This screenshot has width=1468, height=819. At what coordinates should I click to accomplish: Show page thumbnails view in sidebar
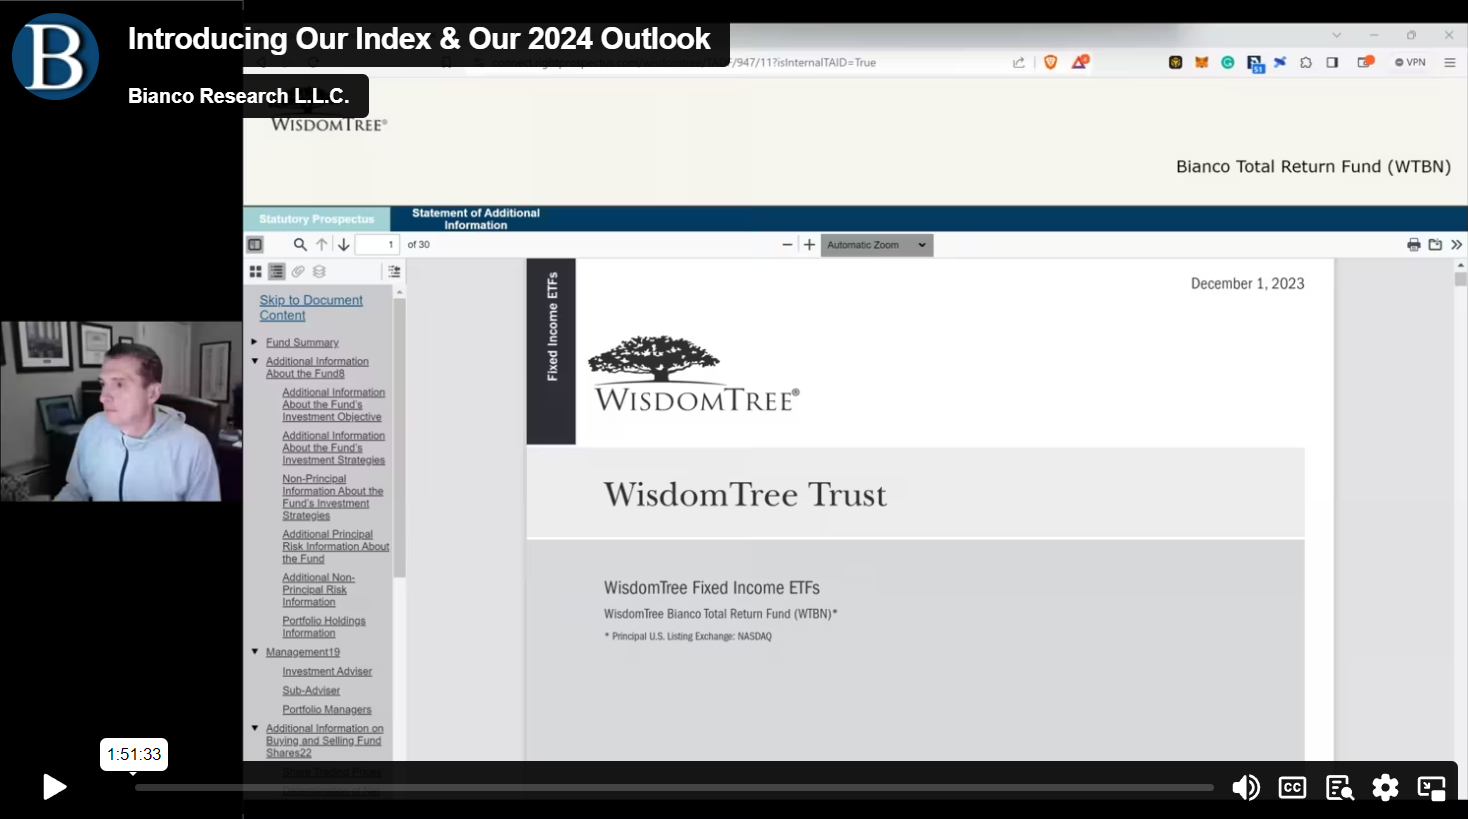tap(255, 271)
